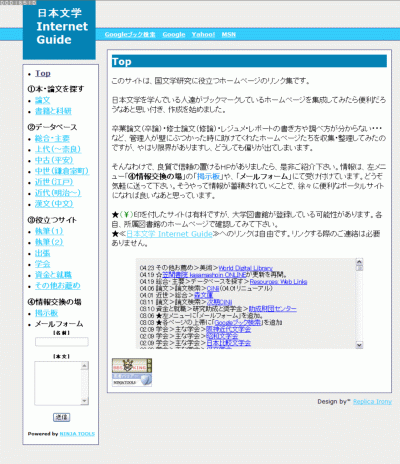
Task: Open the その他お薦め sidebar link
Action: (58, 286)
